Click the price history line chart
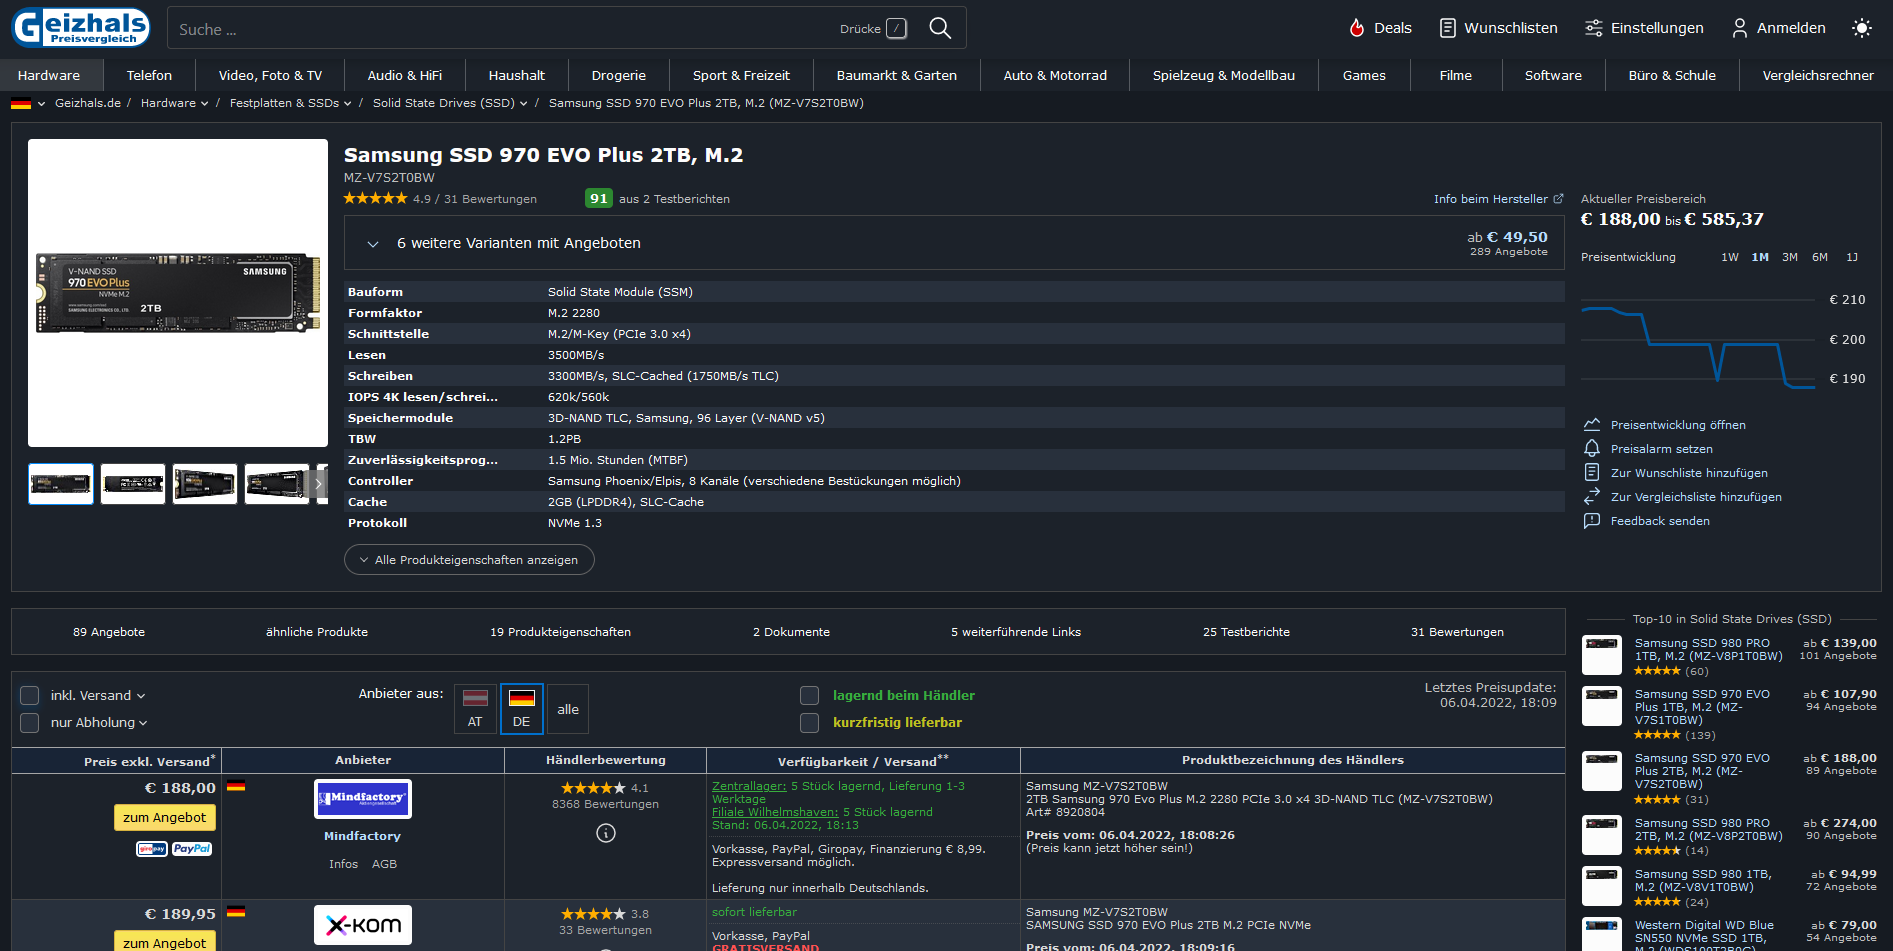The width and height of the screenshot is (1893, 951). (1698, 342)
